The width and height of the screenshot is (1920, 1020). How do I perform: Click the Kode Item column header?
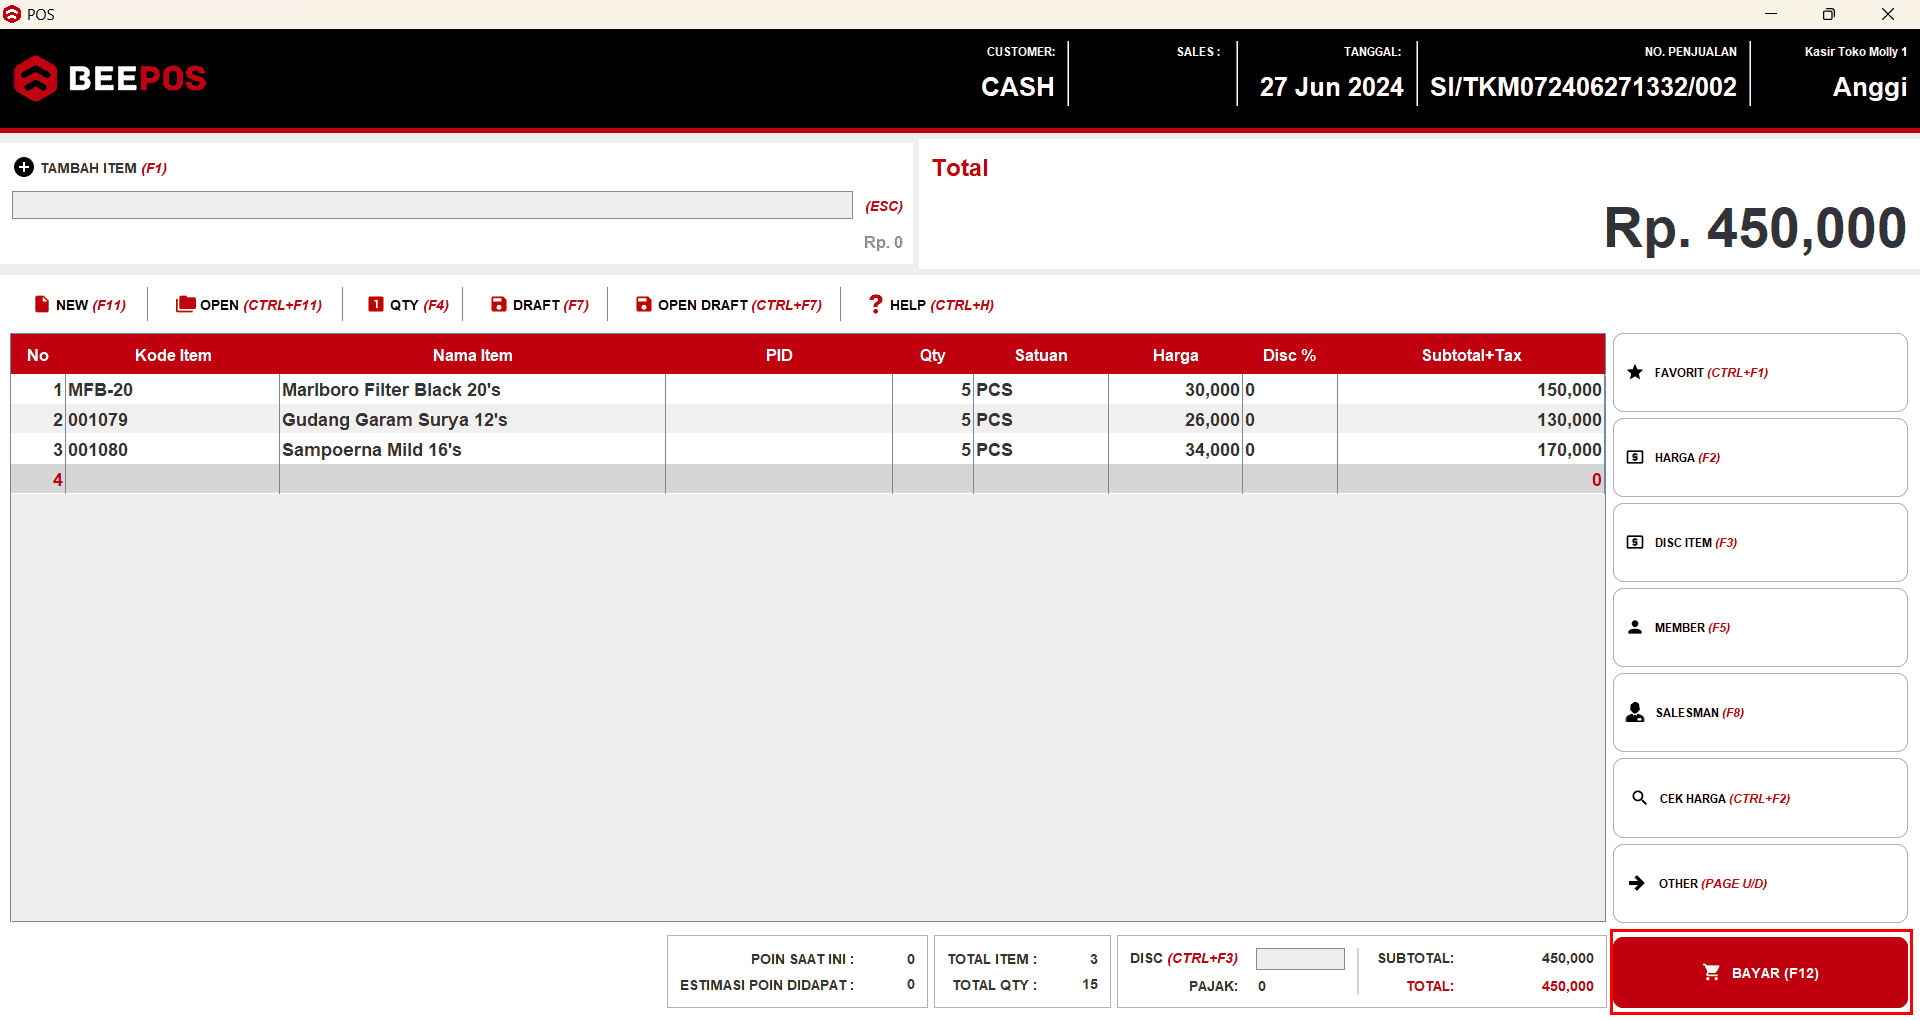click(173, 355)
